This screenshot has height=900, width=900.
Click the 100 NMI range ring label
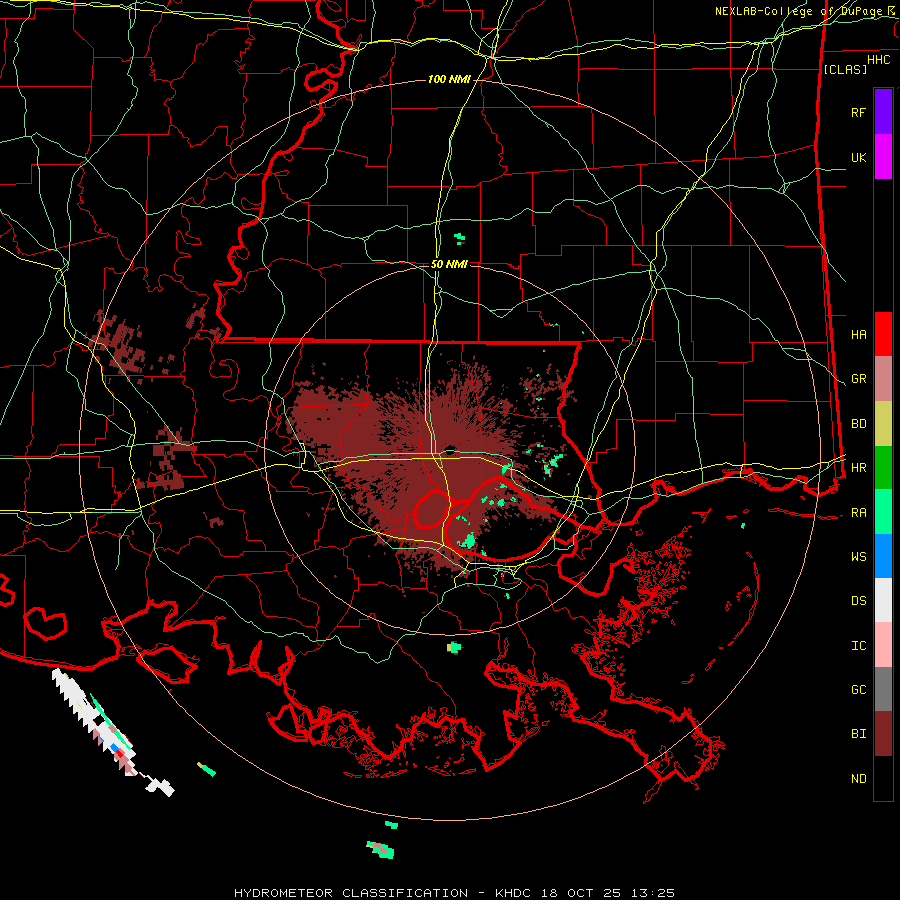pos(449,79)
